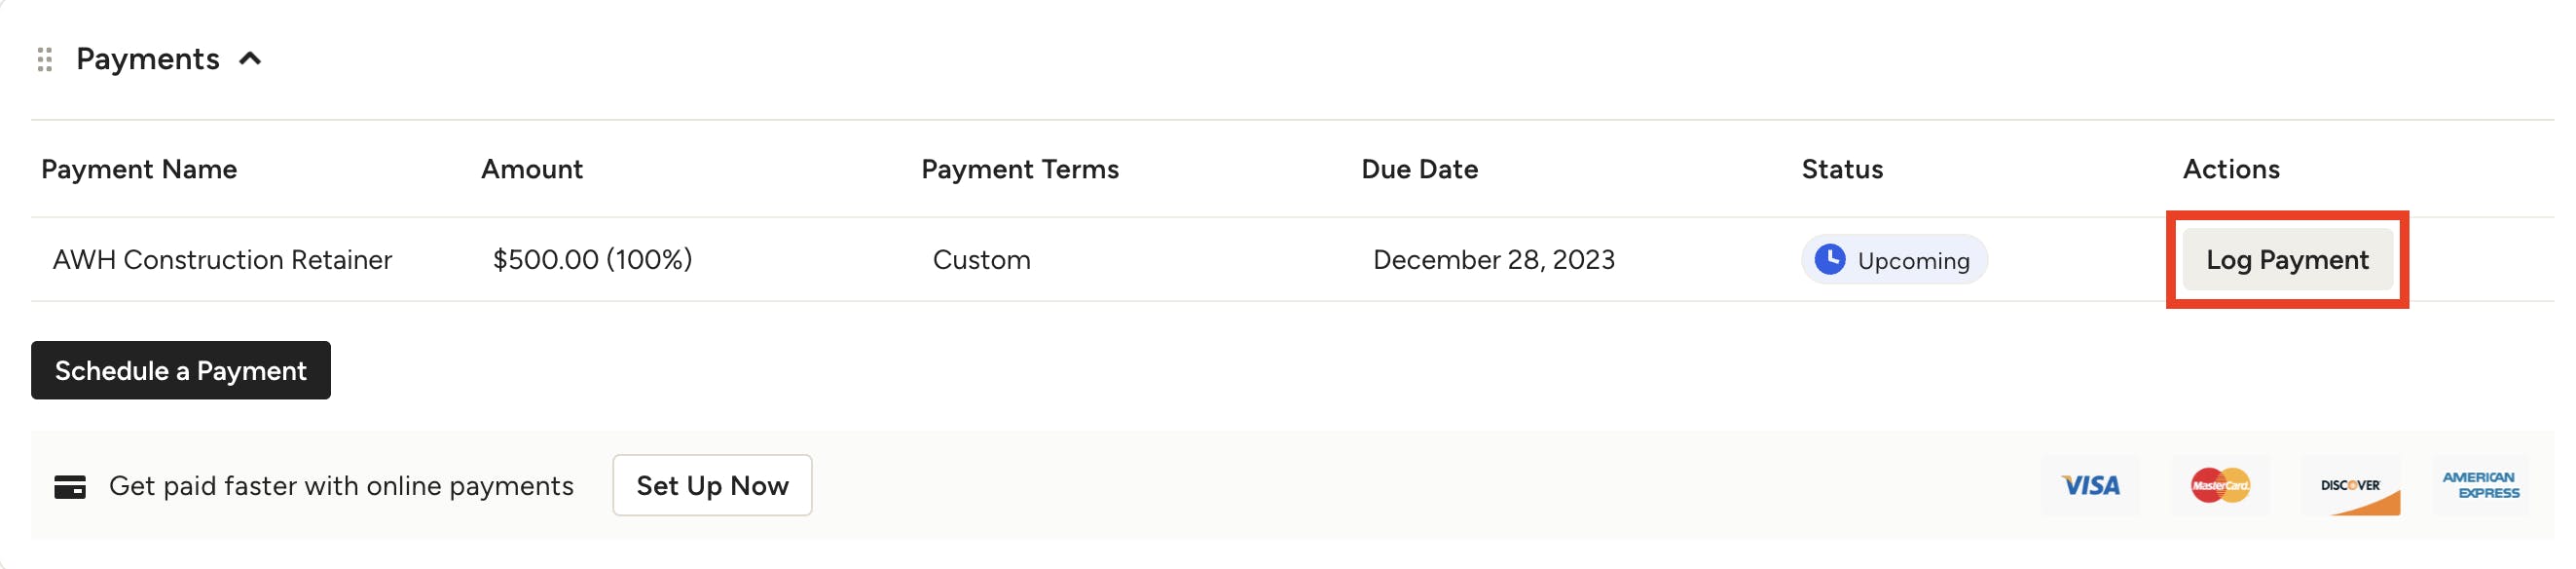The image size is (2576, 569).
Task: Click the credit card icon
Action: pyautogui.click(x=70, y=486)
